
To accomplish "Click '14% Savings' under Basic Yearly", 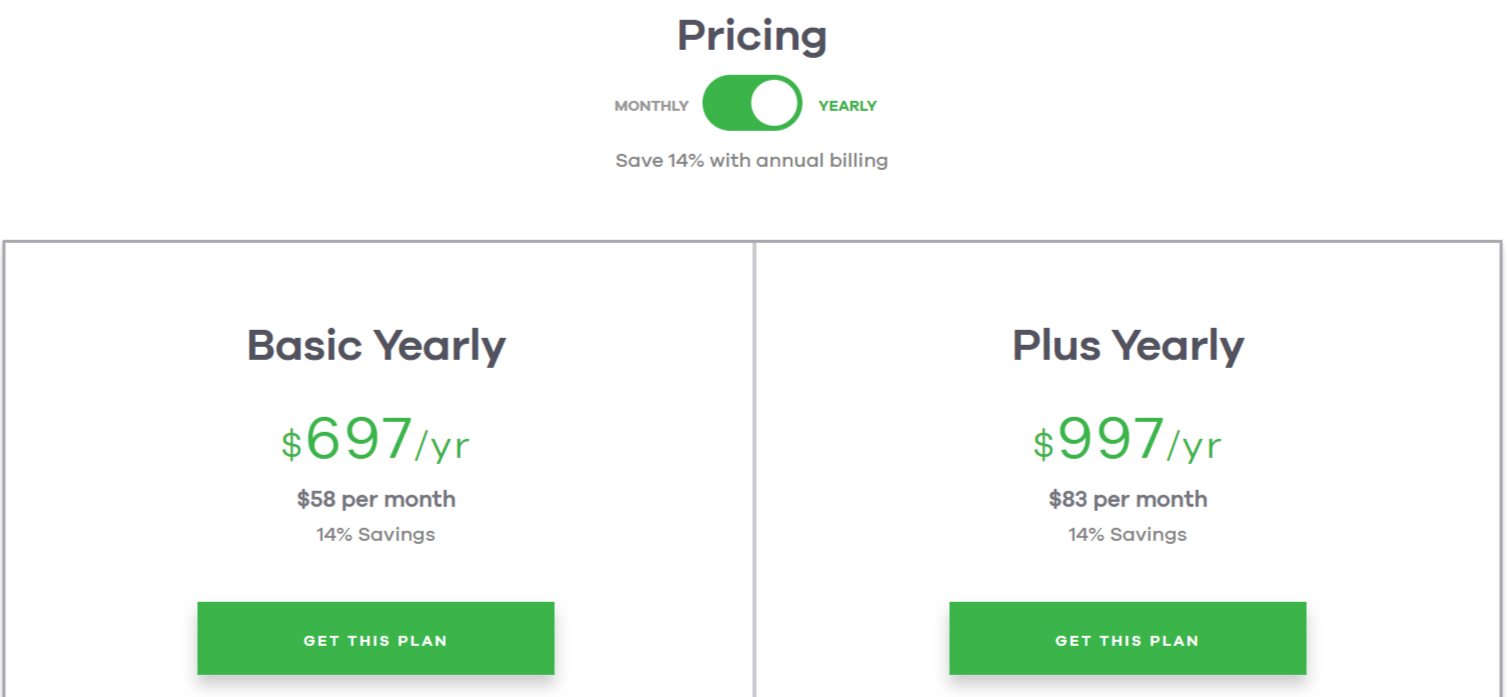I will coord(376,534).
